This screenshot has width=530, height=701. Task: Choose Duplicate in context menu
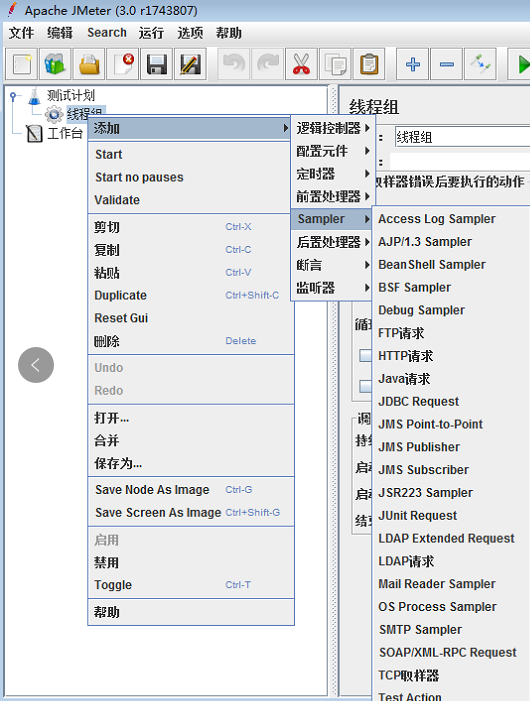(191, 295)
